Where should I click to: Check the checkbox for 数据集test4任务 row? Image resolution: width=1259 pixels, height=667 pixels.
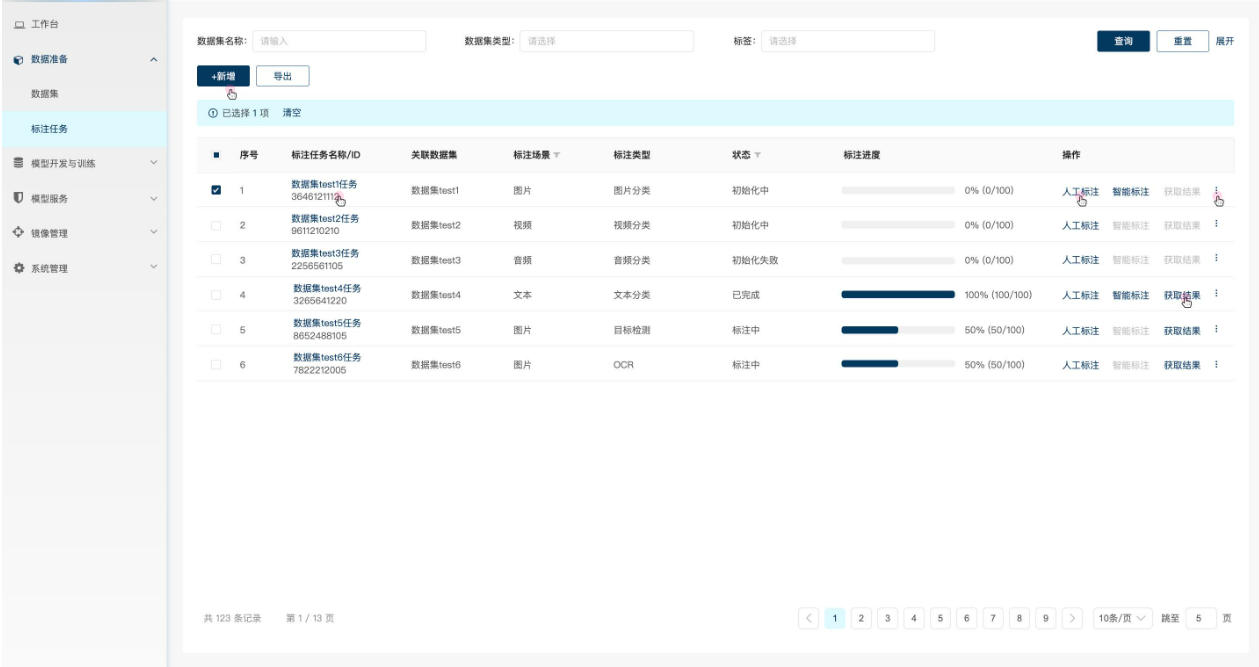[217, 295]
